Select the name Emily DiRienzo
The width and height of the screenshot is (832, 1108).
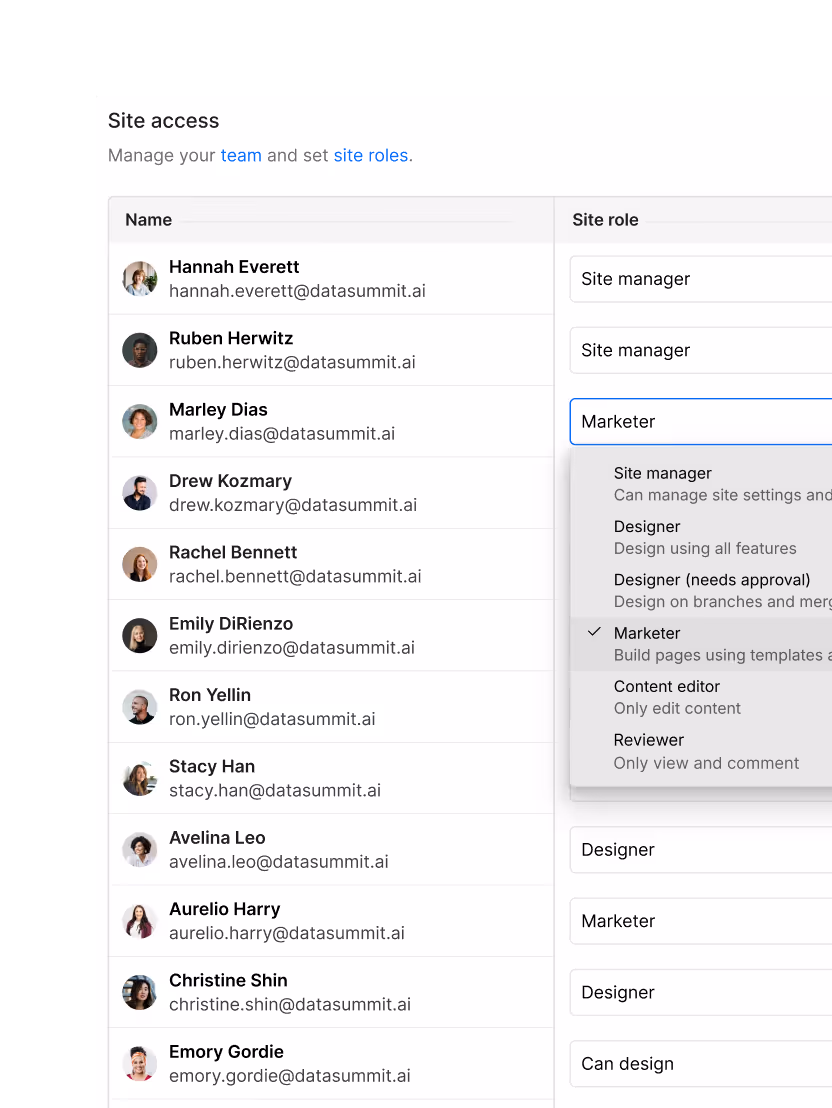point(231,624)
